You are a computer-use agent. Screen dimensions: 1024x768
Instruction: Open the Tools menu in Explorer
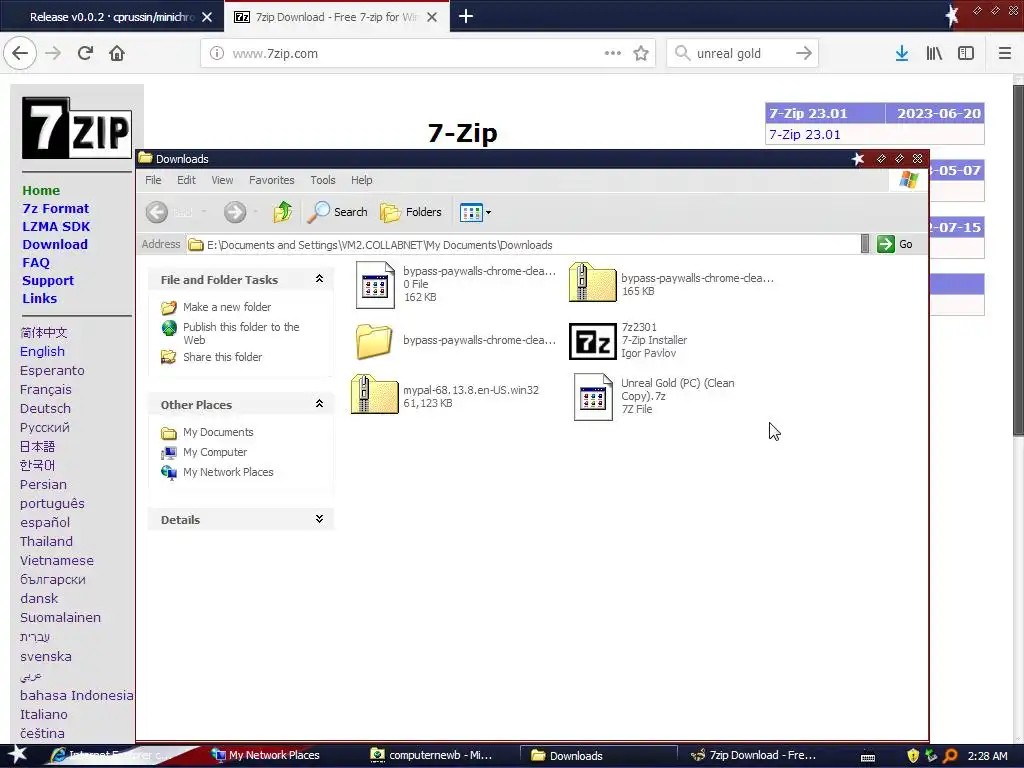click(323, 180)
